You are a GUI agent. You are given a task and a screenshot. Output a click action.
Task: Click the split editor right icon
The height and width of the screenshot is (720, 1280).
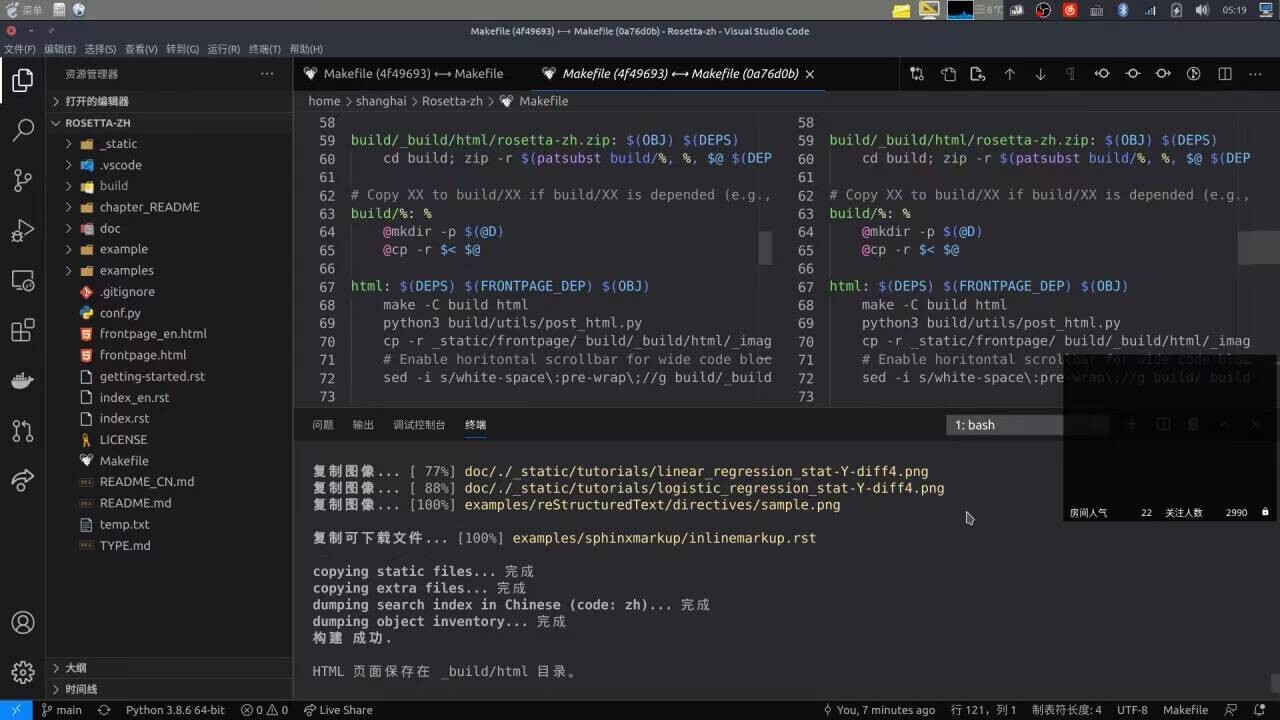1225,74
